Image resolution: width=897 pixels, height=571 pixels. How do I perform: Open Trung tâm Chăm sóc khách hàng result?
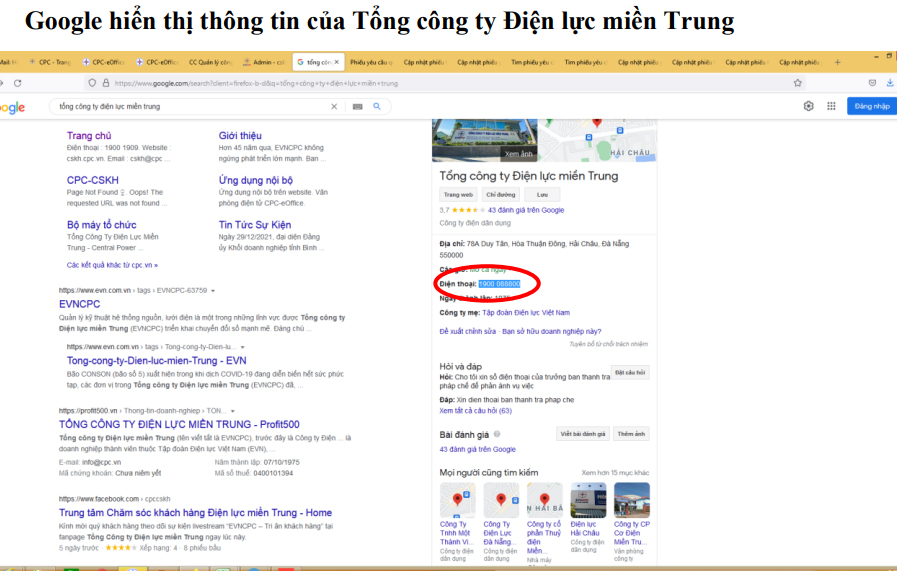tap(195, 513)
